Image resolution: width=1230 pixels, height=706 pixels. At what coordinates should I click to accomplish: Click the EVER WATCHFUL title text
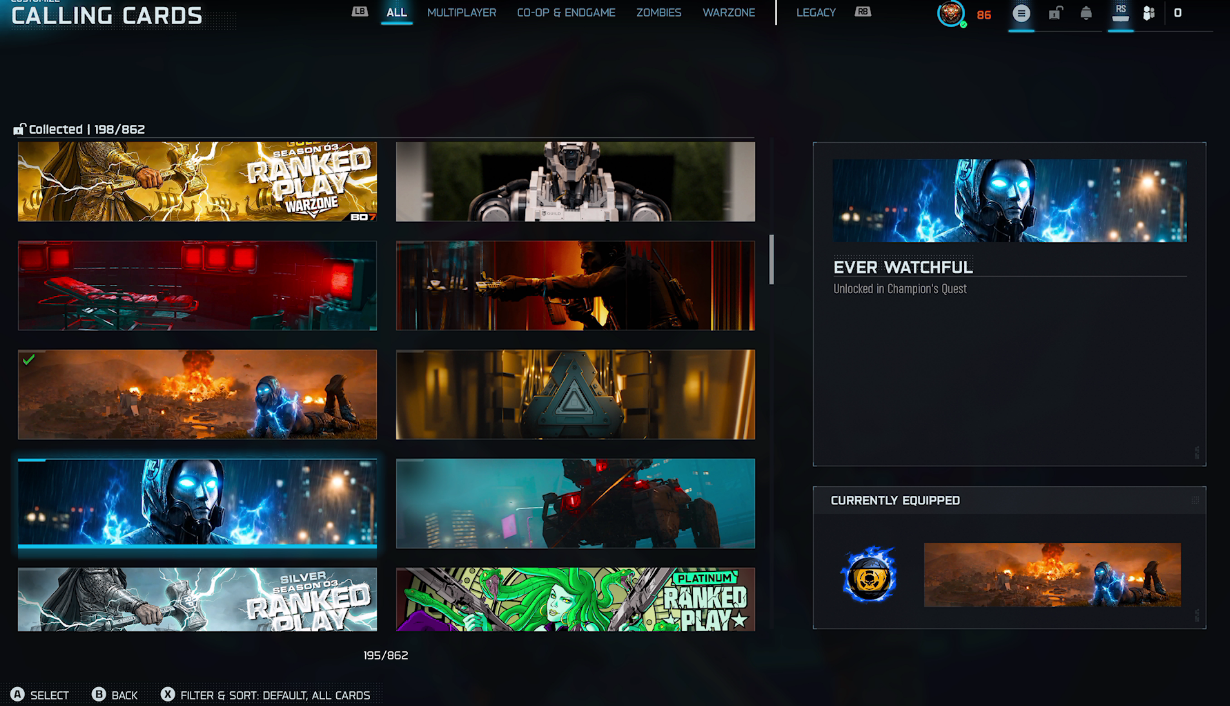903,267
